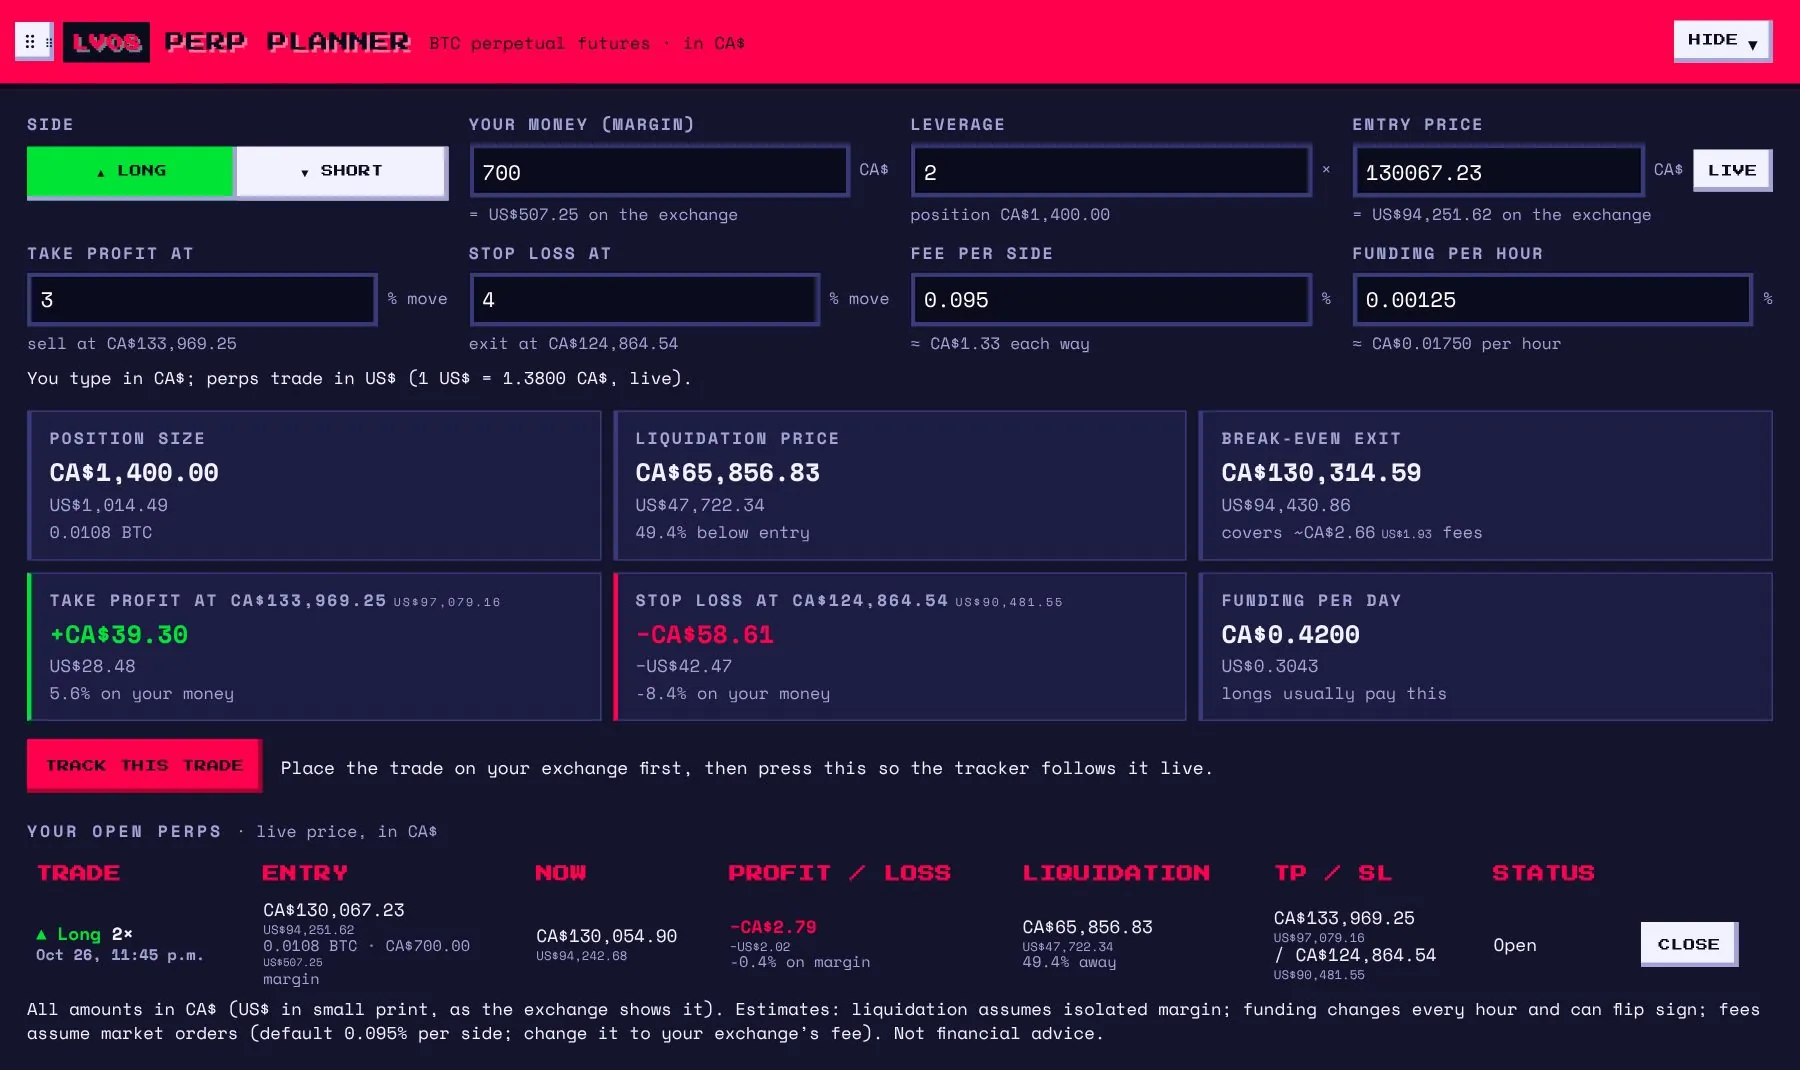Screen dimensions: 1800x1070
Task: Click the TP / SL column header
Action: click(1332, 873)
